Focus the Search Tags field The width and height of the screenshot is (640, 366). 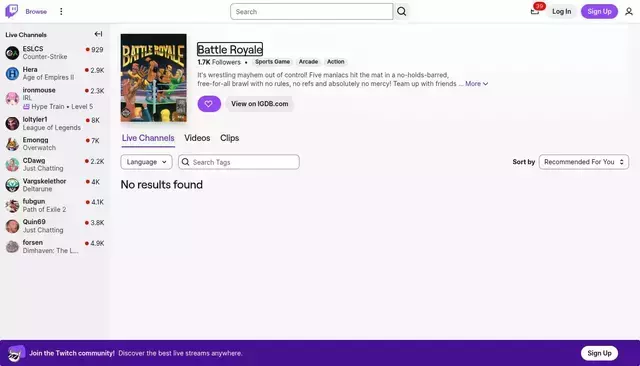(x=239, y=162)
